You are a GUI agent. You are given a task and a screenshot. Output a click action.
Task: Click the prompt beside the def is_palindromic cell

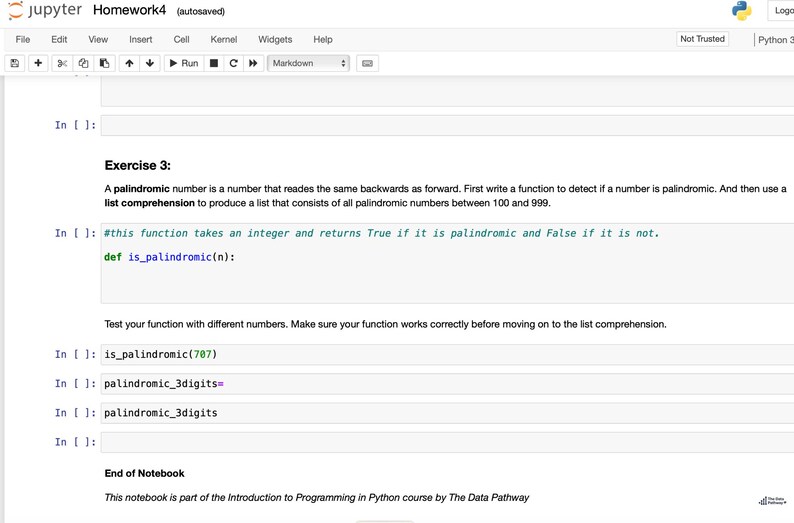[x=75, y=233]
